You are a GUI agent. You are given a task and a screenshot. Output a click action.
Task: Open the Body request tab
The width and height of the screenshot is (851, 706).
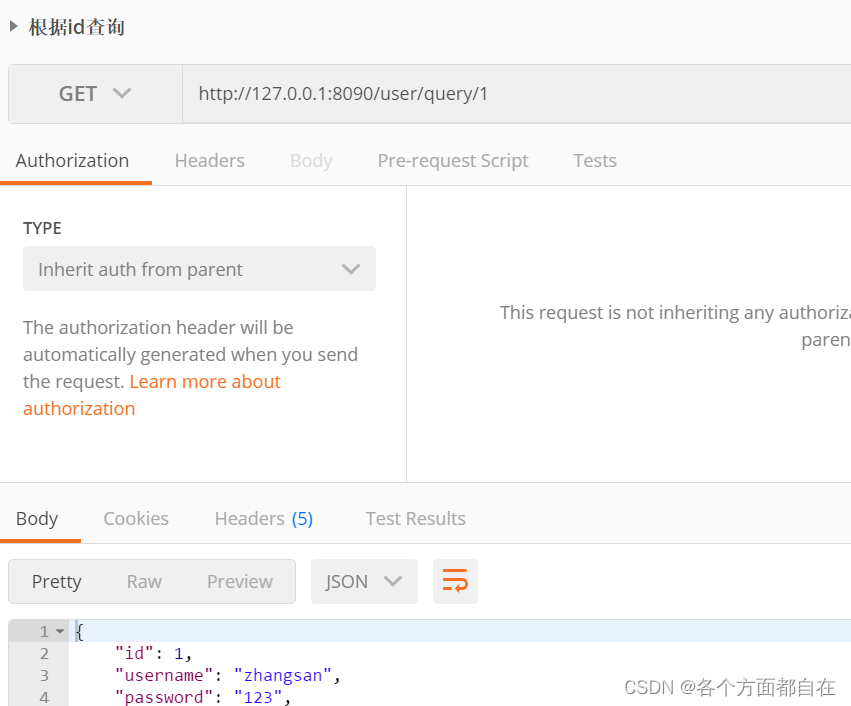[310, 160]
